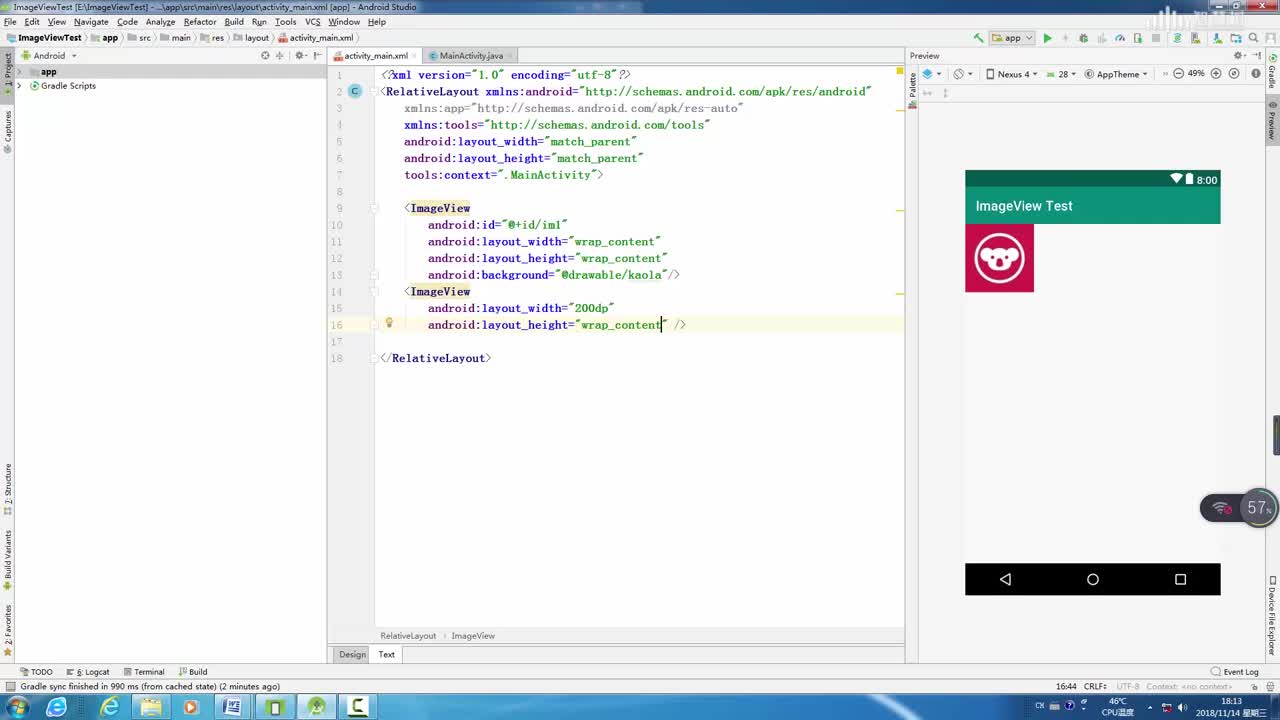Screen dimensions: 1280x720
Task: Click the intention lightbulb on line 16
Action: [x=389, y=324]
